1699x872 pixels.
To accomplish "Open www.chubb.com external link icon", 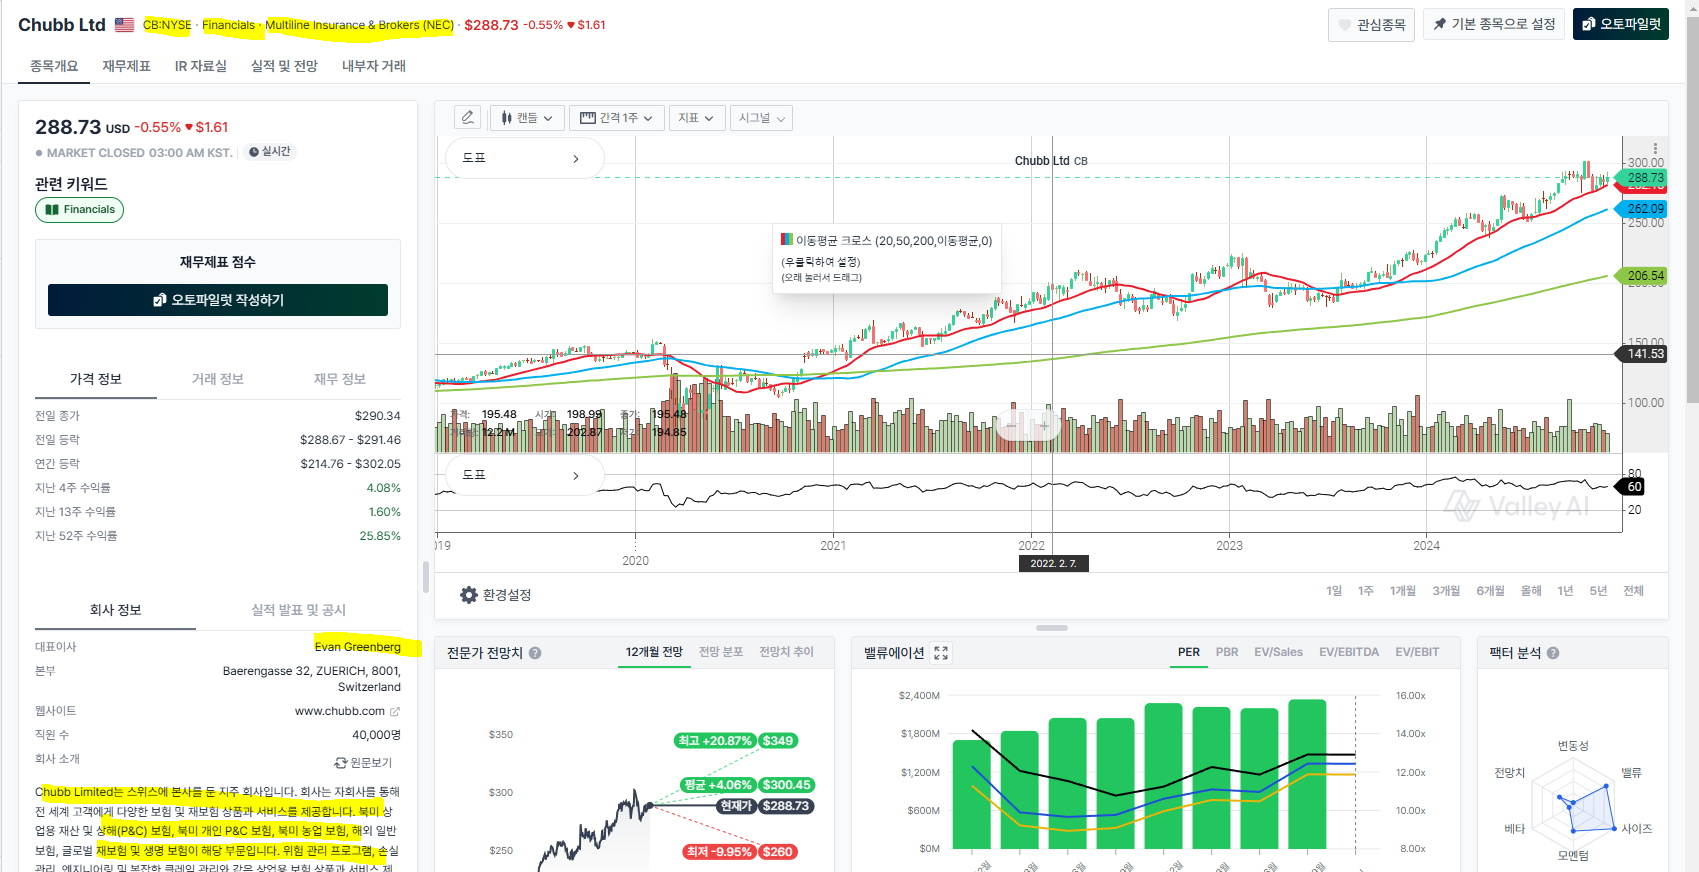I will [x=395, y=712].
